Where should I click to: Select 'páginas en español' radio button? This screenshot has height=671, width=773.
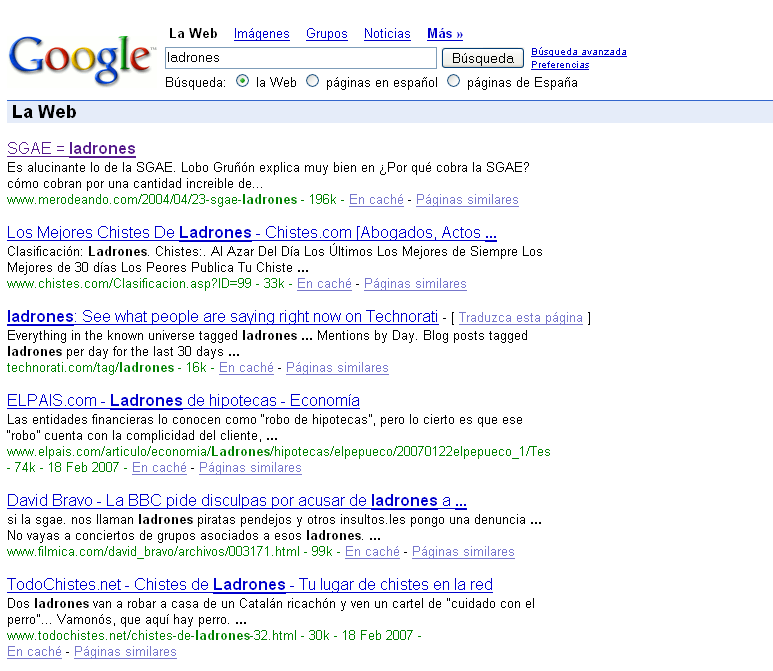(313, 81)
